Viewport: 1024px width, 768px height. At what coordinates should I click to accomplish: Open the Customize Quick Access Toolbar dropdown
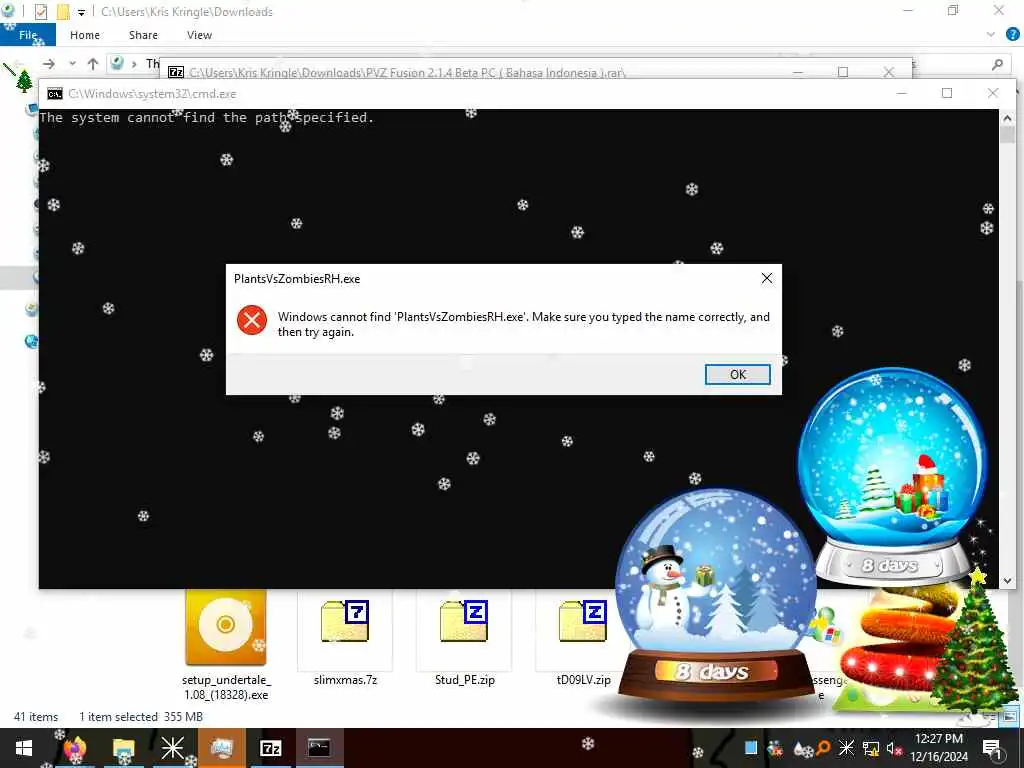(x=81, y=12)
